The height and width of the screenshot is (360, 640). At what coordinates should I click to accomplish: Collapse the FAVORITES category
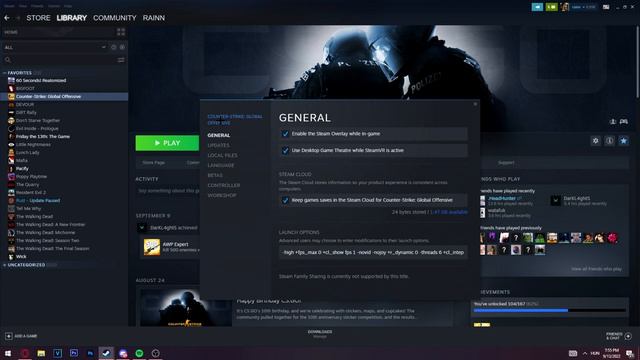(4, 73)
